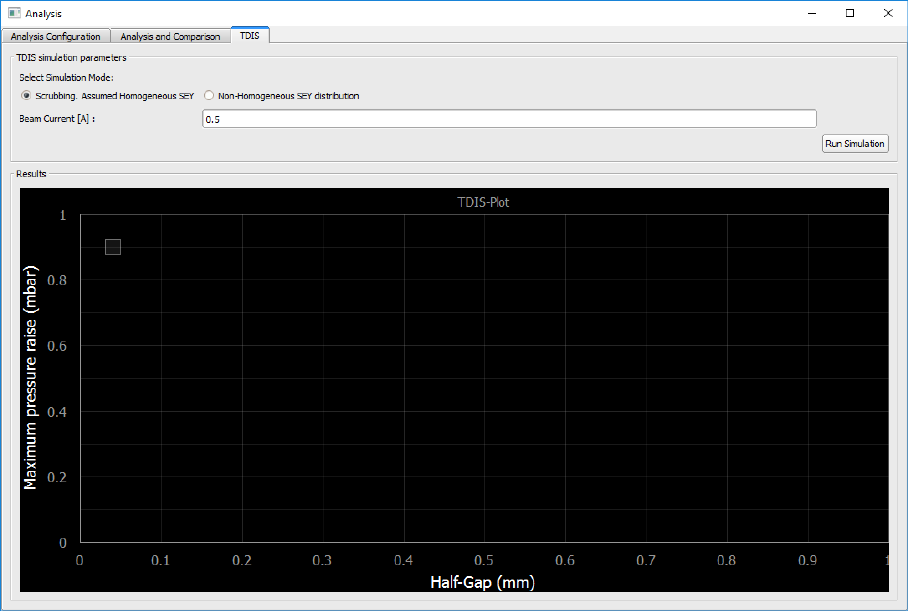Click the 0.7 tick on the x-axis

(646, 560)
